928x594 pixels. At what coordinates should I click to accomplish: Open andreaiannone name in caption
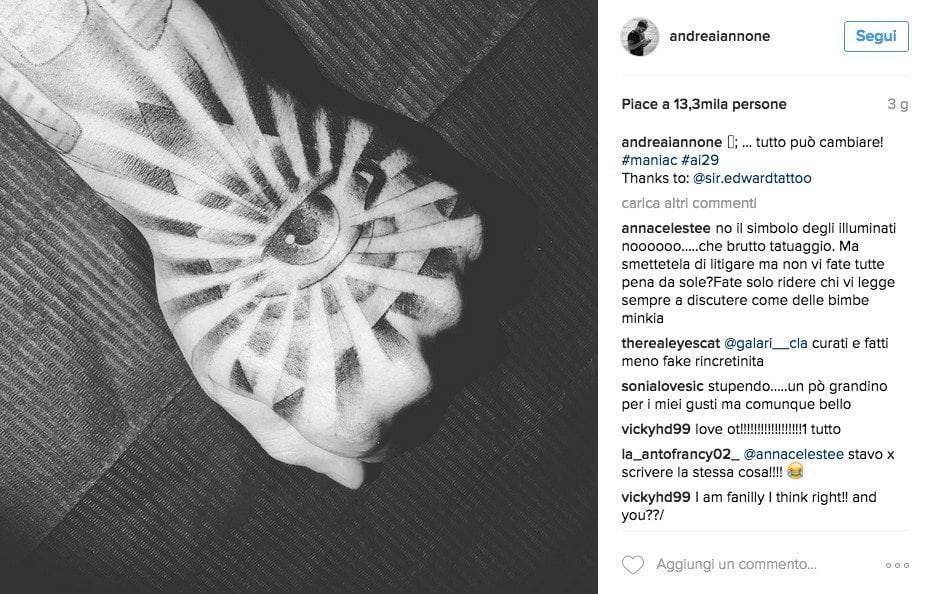point(671,142)
